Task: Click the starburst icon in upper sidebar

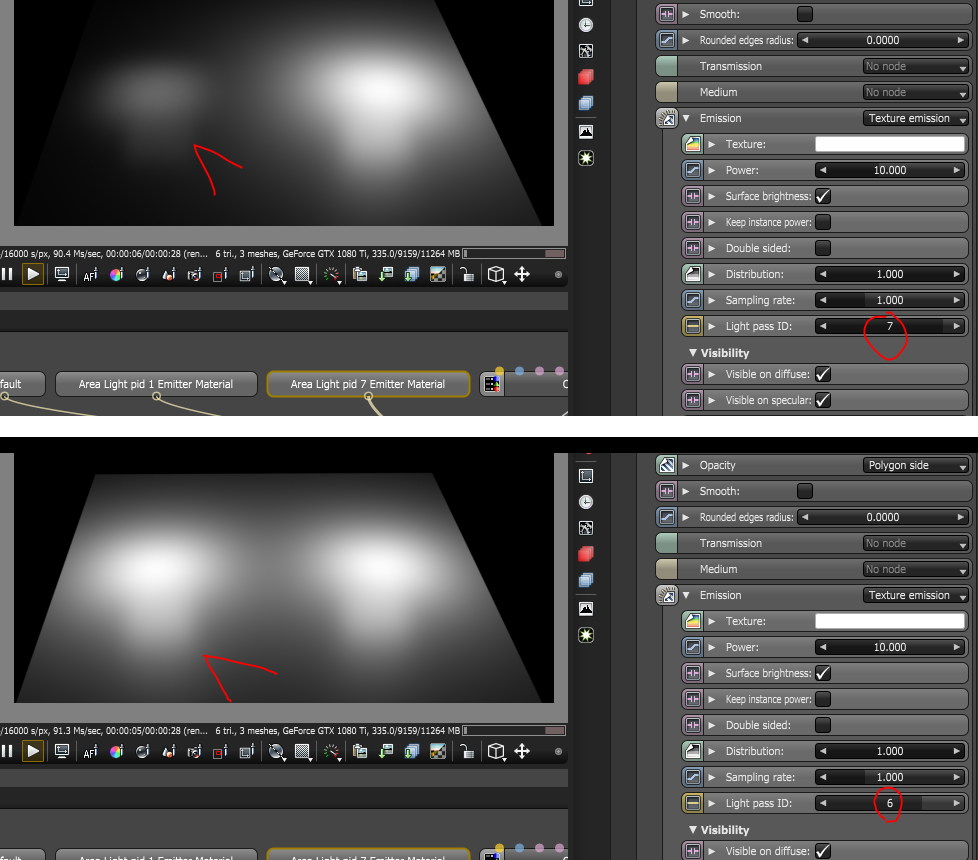Action: [586, 158]
